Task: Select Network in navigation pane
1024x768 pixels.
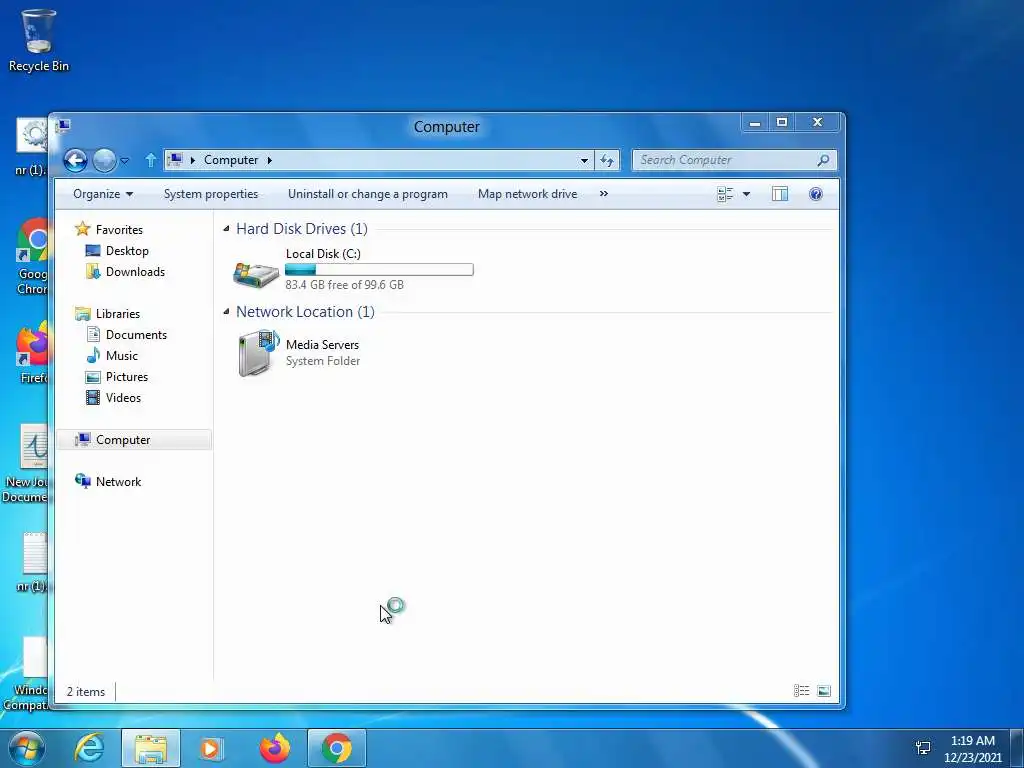Action: tap(118, 481)
